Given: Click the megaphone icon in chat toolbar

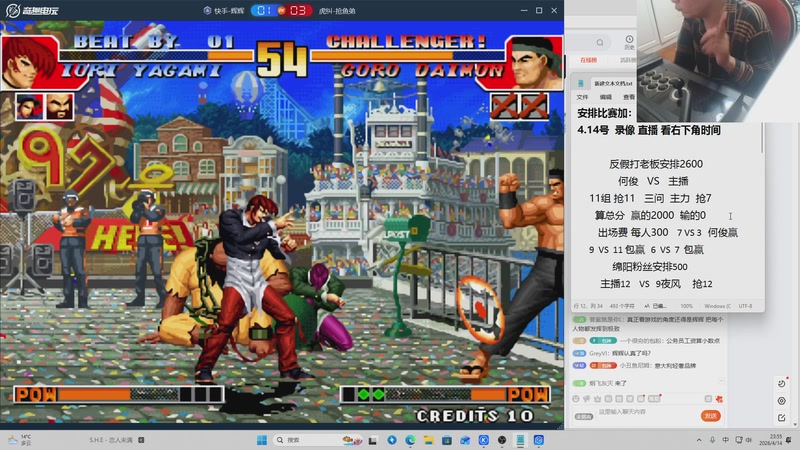Looking at the screenshot, I should pyautogui.click(x=587, y=399).
